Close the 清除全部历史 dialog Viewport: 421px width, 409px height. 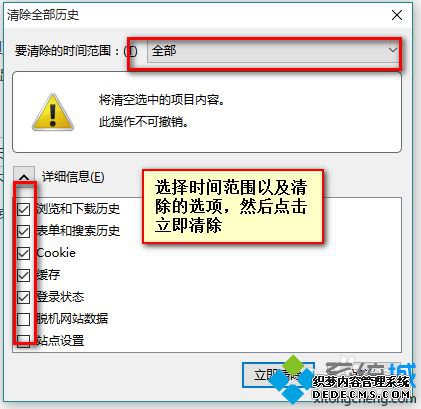(397, 15)
